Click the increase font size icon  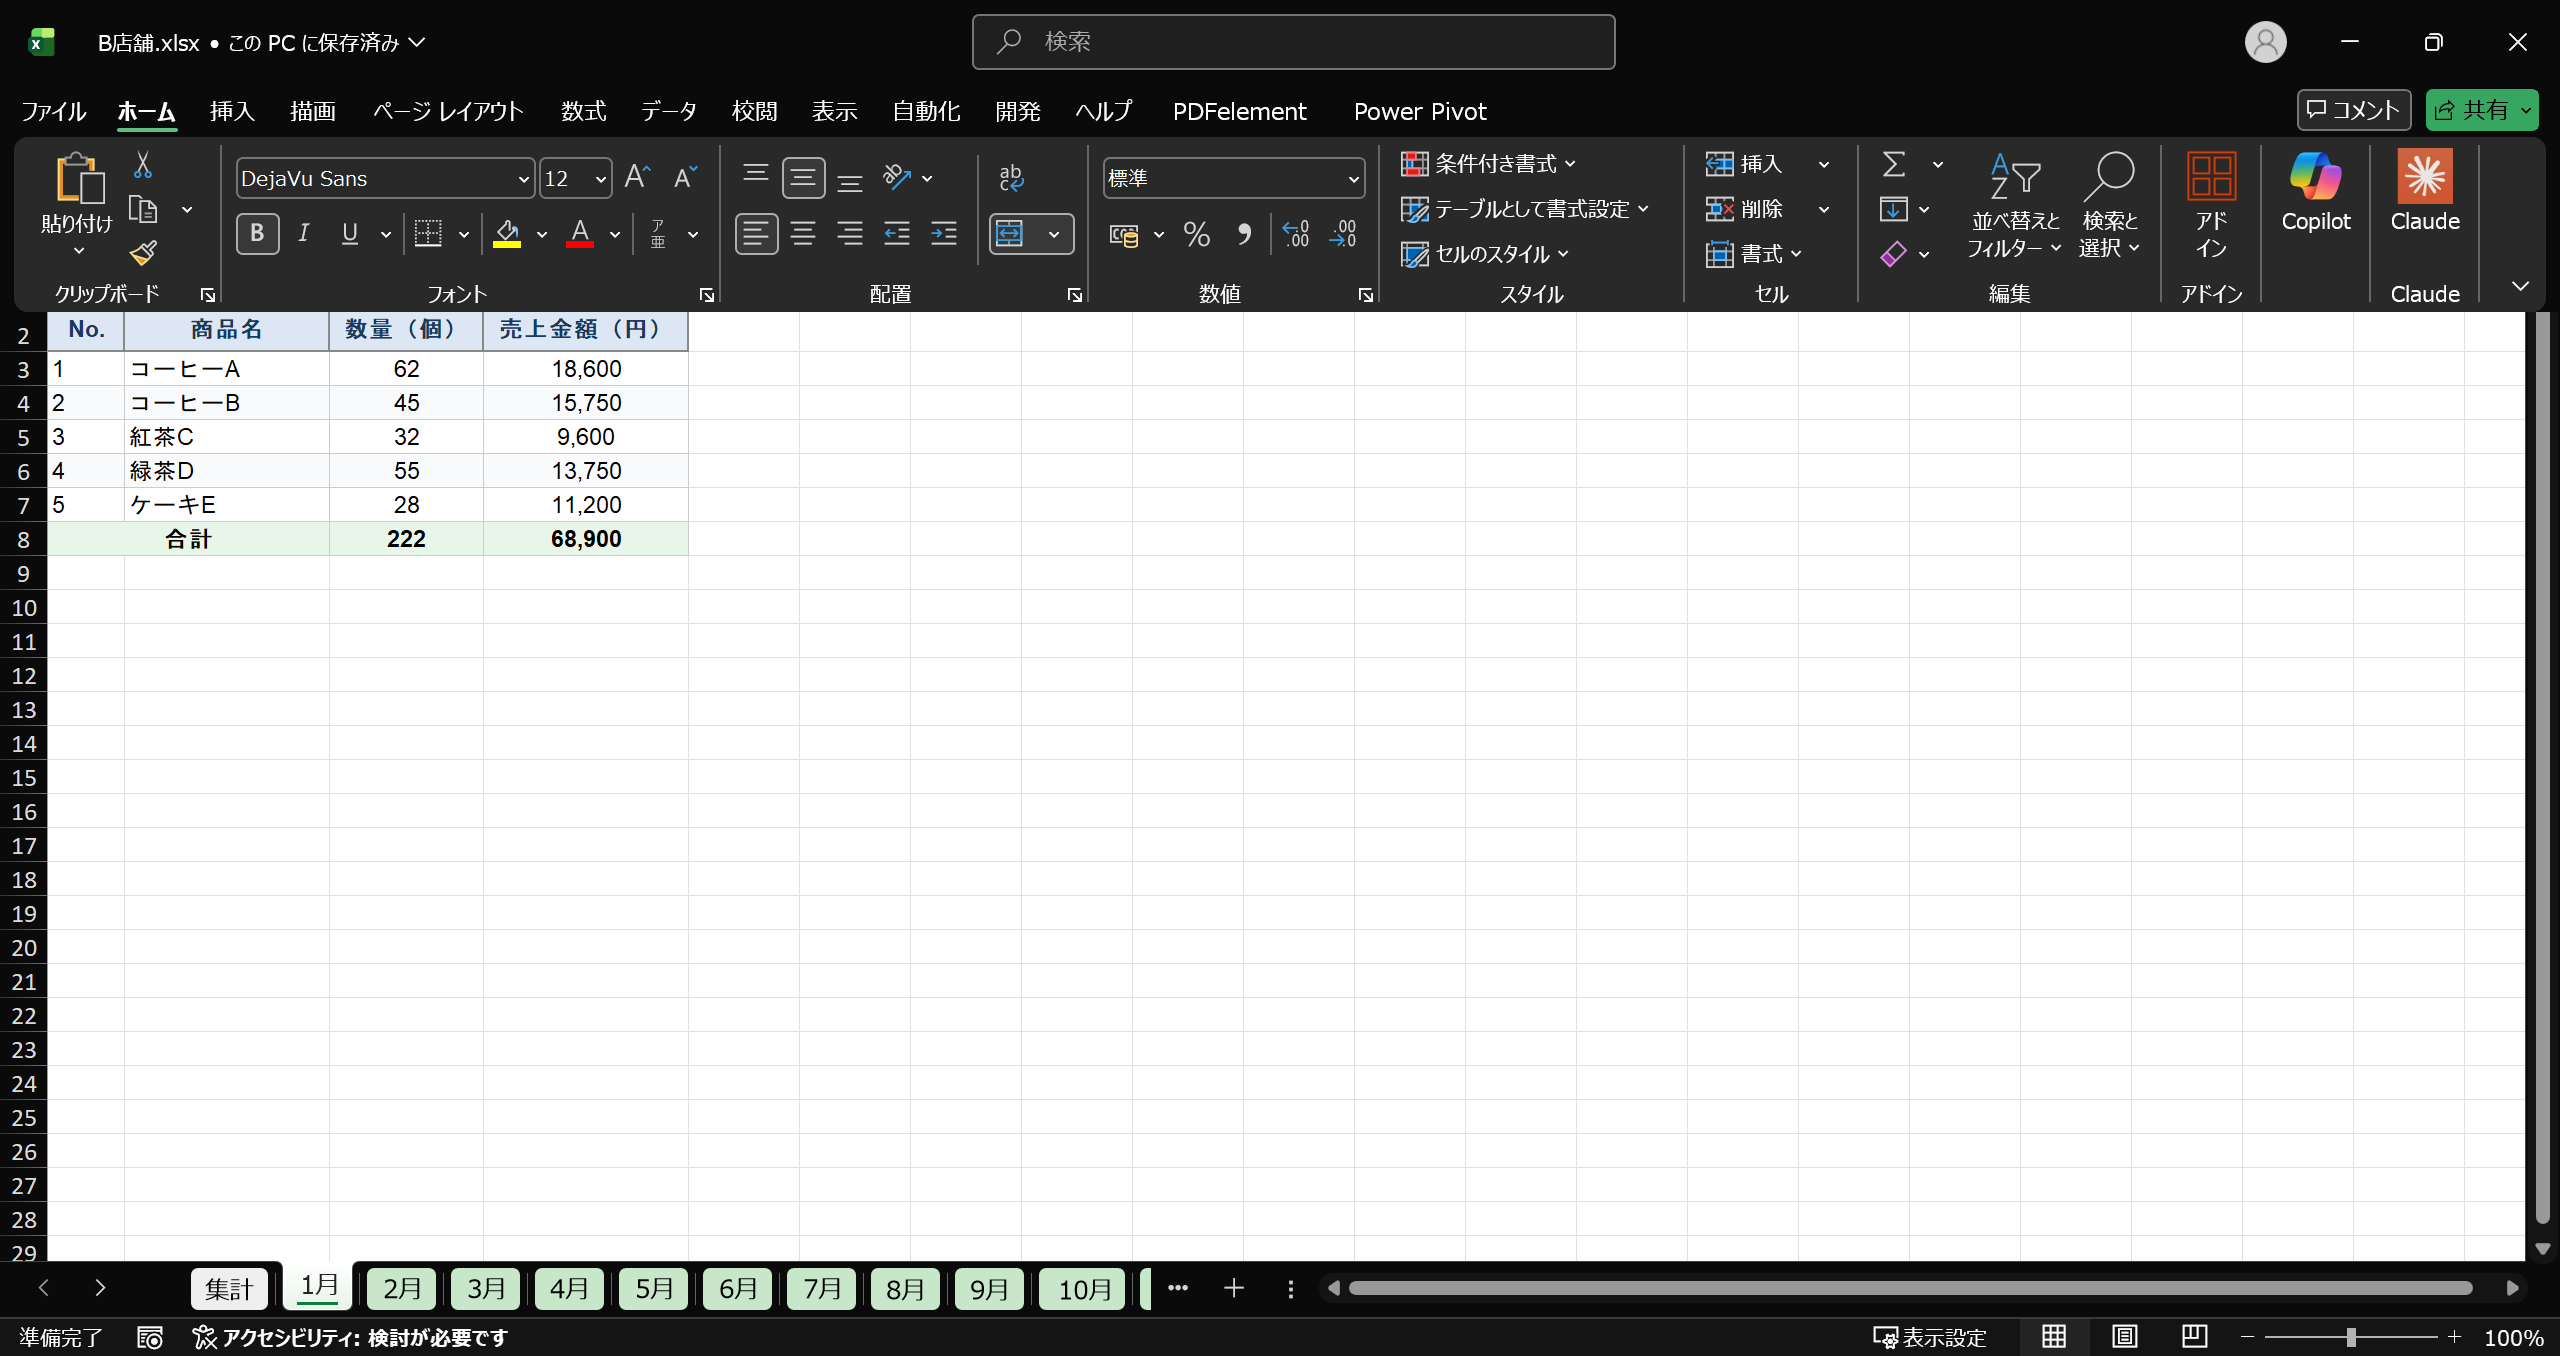[637, 178]
